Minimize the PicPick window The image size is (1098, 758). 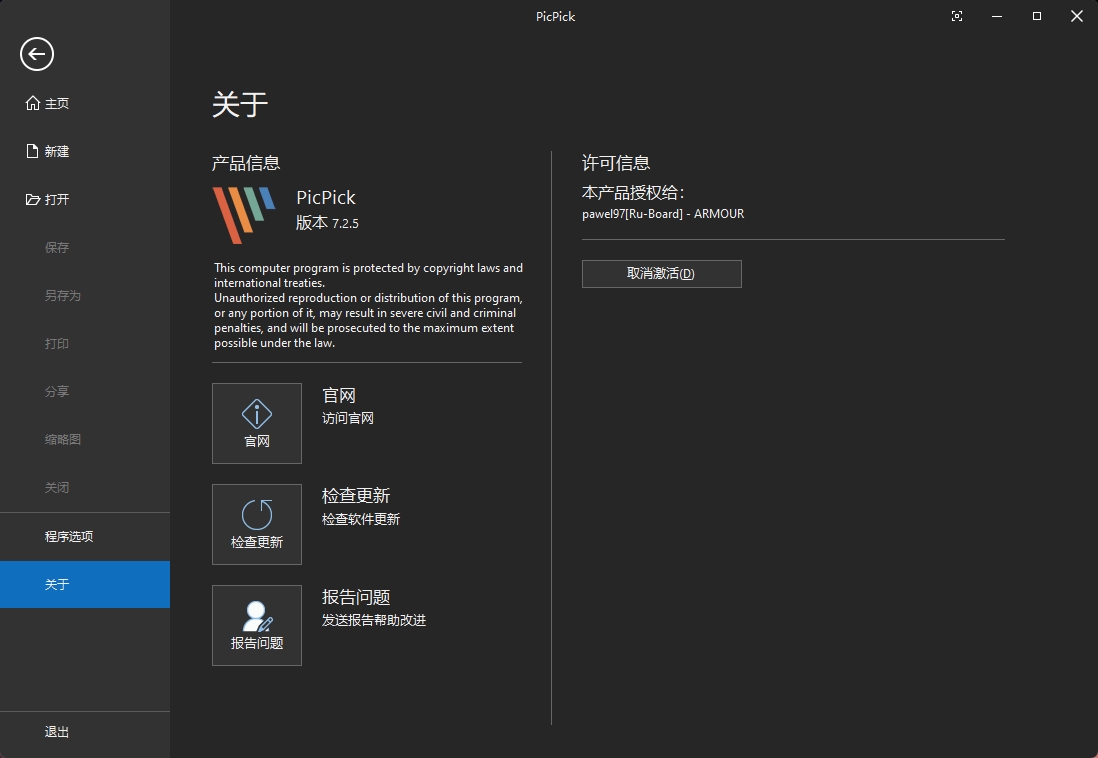coord(997,16)
